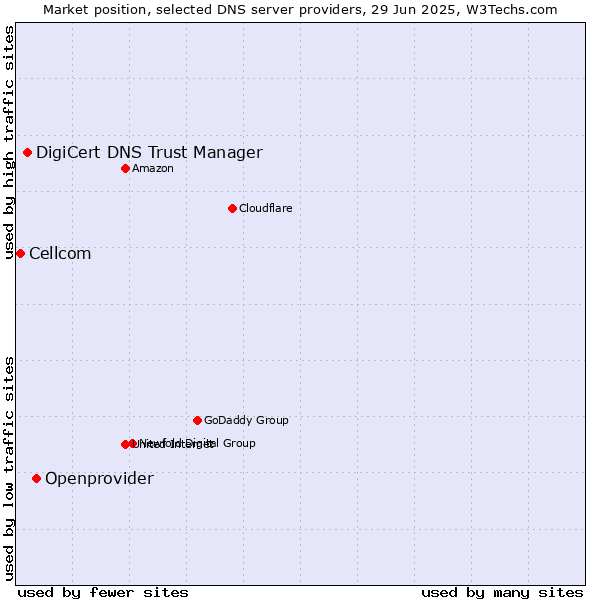
Task: Select the Openprovider red marker
Action: tap(37, 479)
